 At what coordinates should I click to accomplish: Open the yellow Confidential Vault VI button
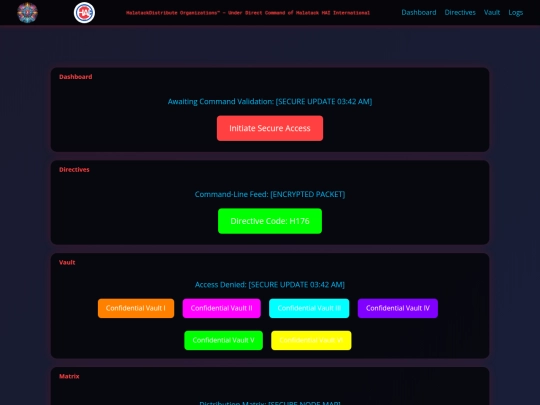(x=311, y=340)
